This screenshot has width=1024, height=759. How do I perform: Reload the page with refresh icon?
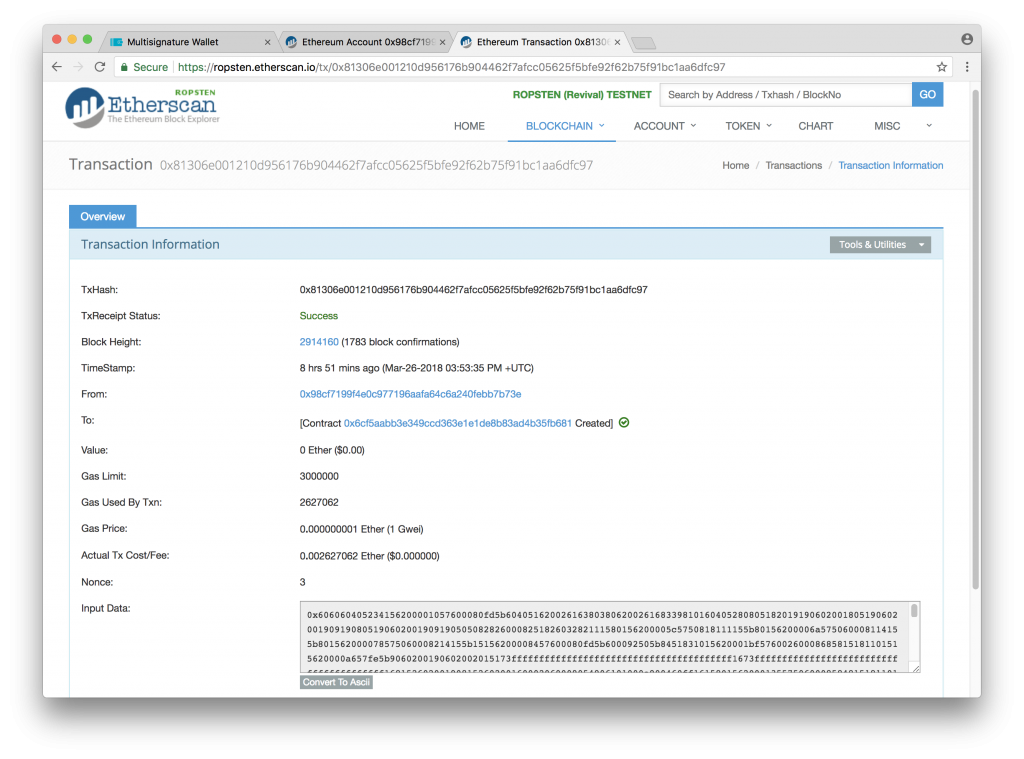point(100,67)
